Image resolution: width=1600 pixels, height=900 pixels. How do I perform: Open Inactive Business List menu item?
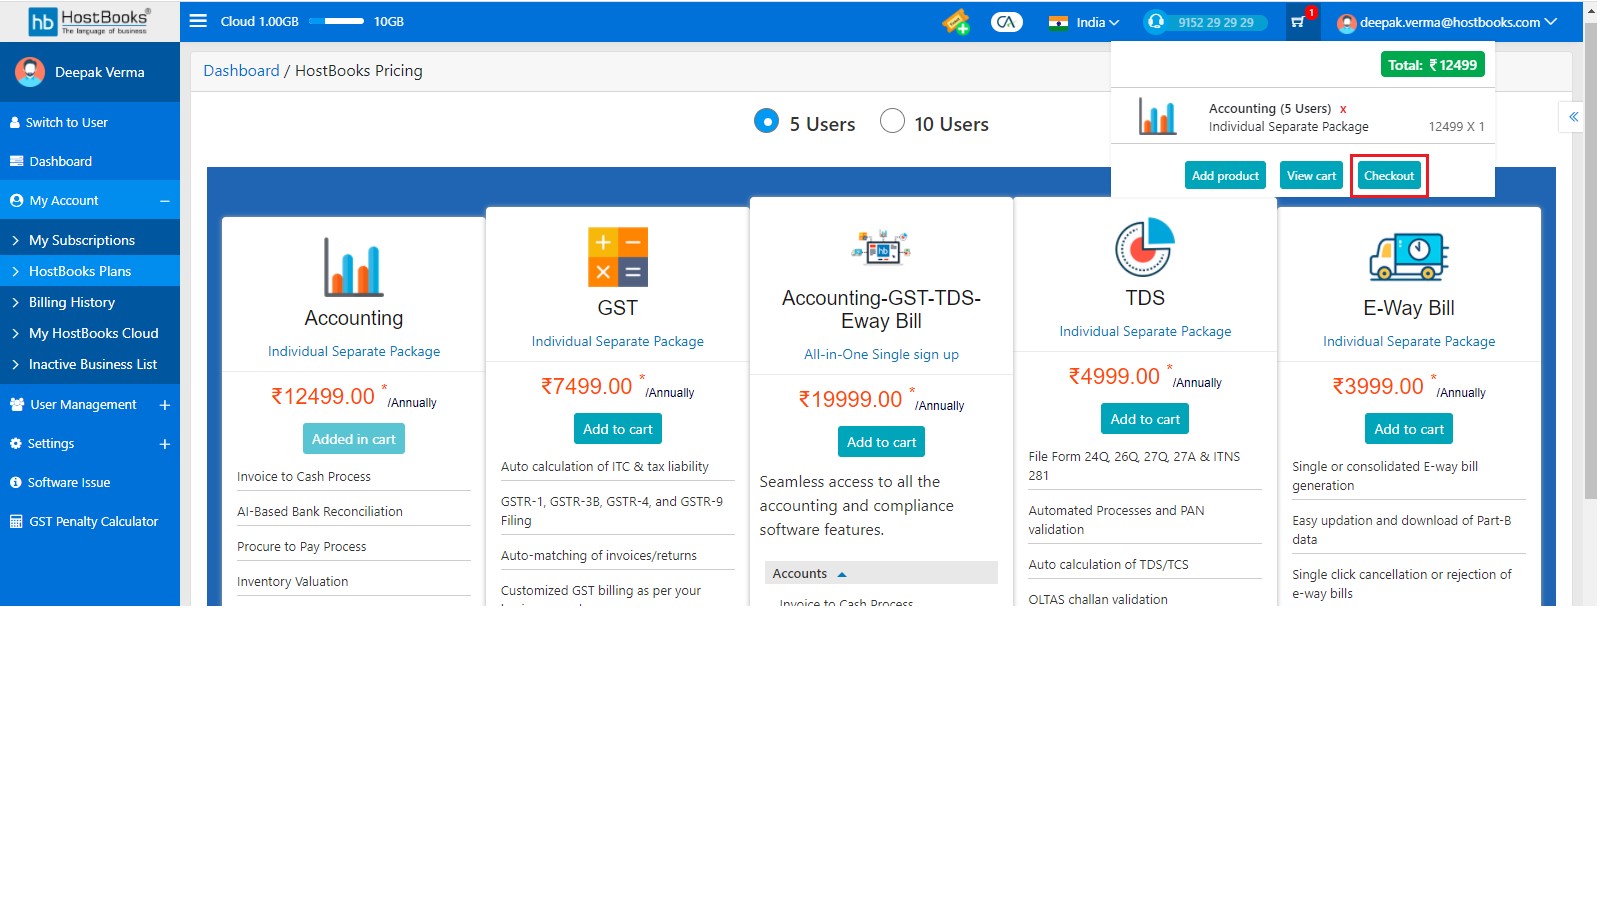pyautogui.click(x=90, y=364)
